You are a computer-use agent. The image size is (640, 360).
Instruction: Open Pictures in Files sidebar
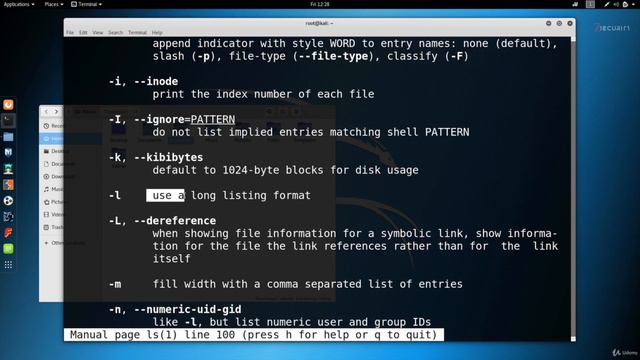pos(53,202)
